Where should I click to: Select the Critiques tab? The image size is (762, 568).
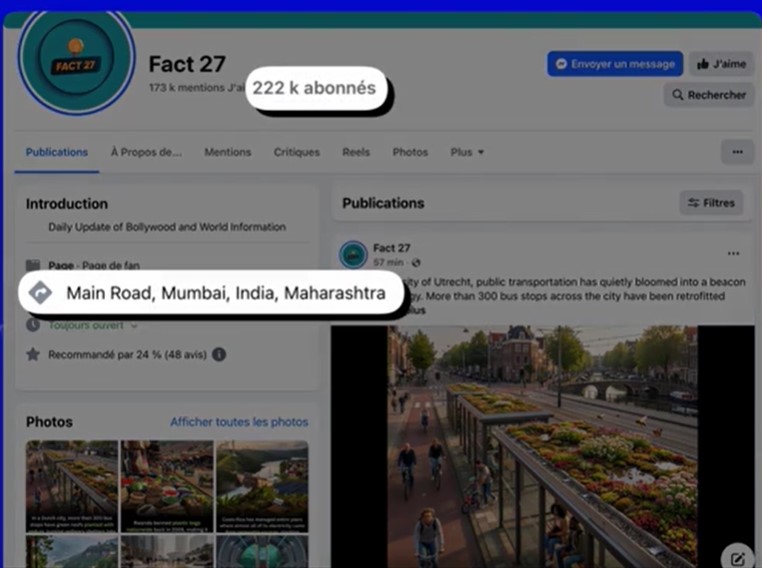(297, 152)
